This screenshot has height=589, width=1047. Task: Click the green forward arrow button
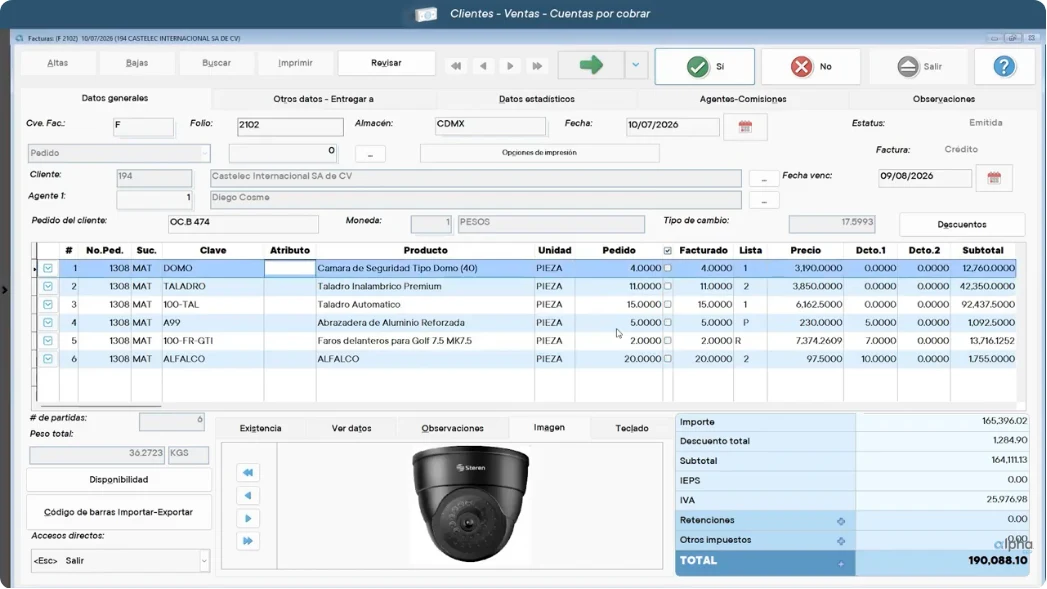[591, 65]
